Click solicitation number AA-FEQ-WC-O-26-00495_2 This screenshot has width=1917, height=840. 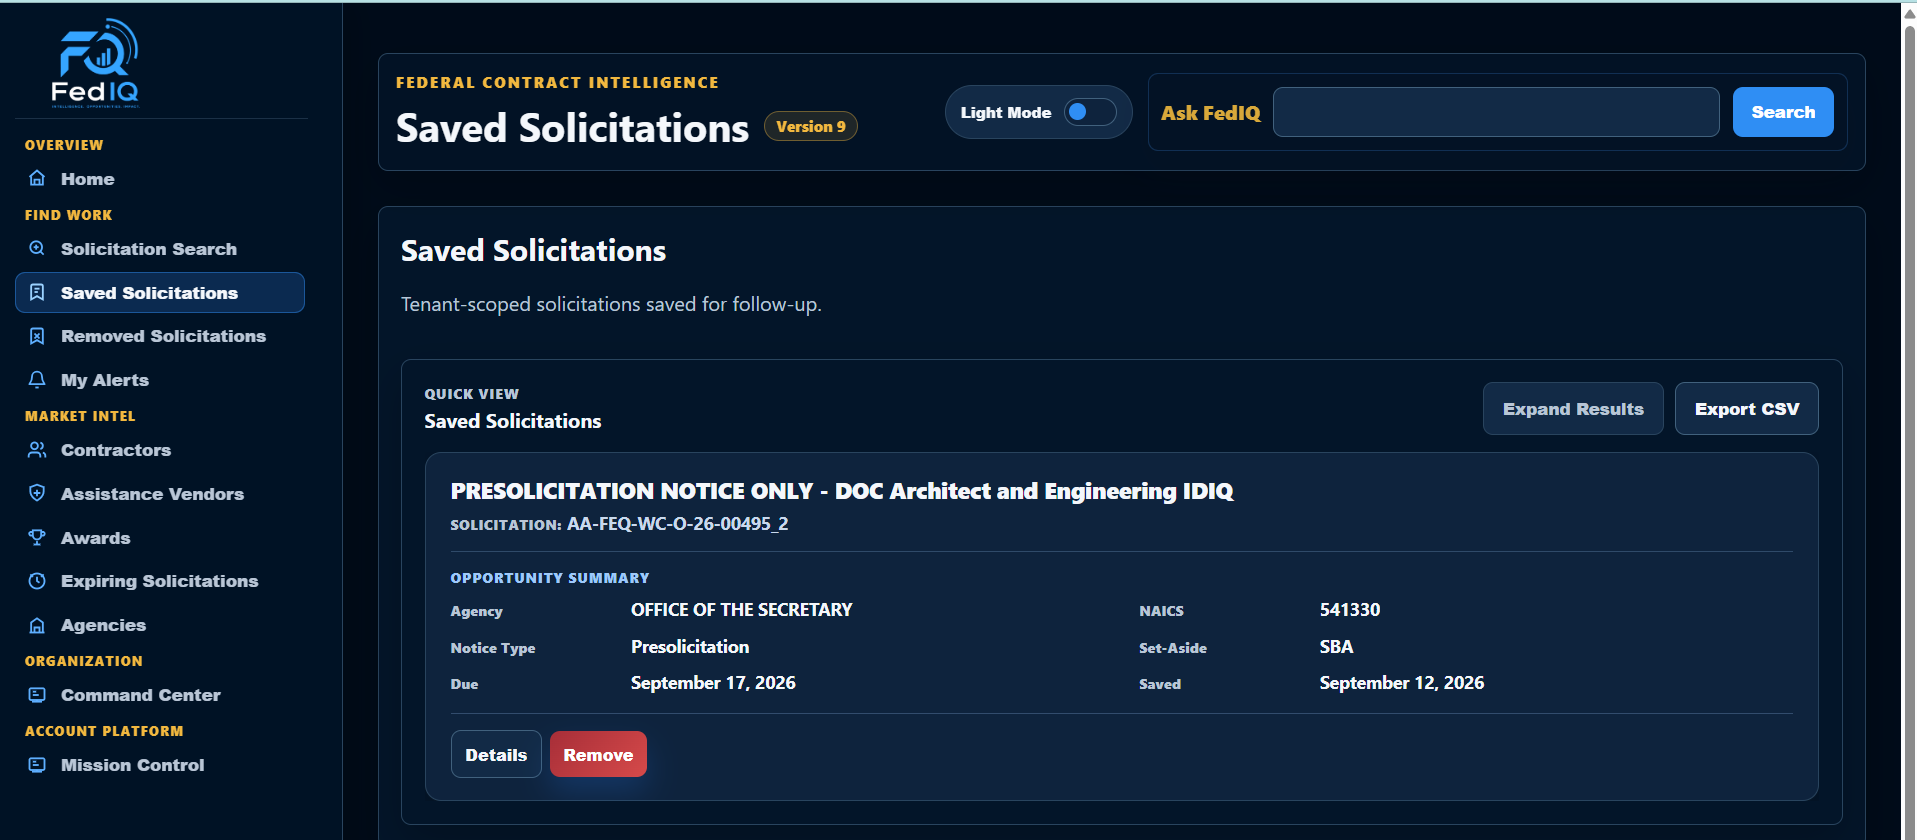[x=678, y=524]
